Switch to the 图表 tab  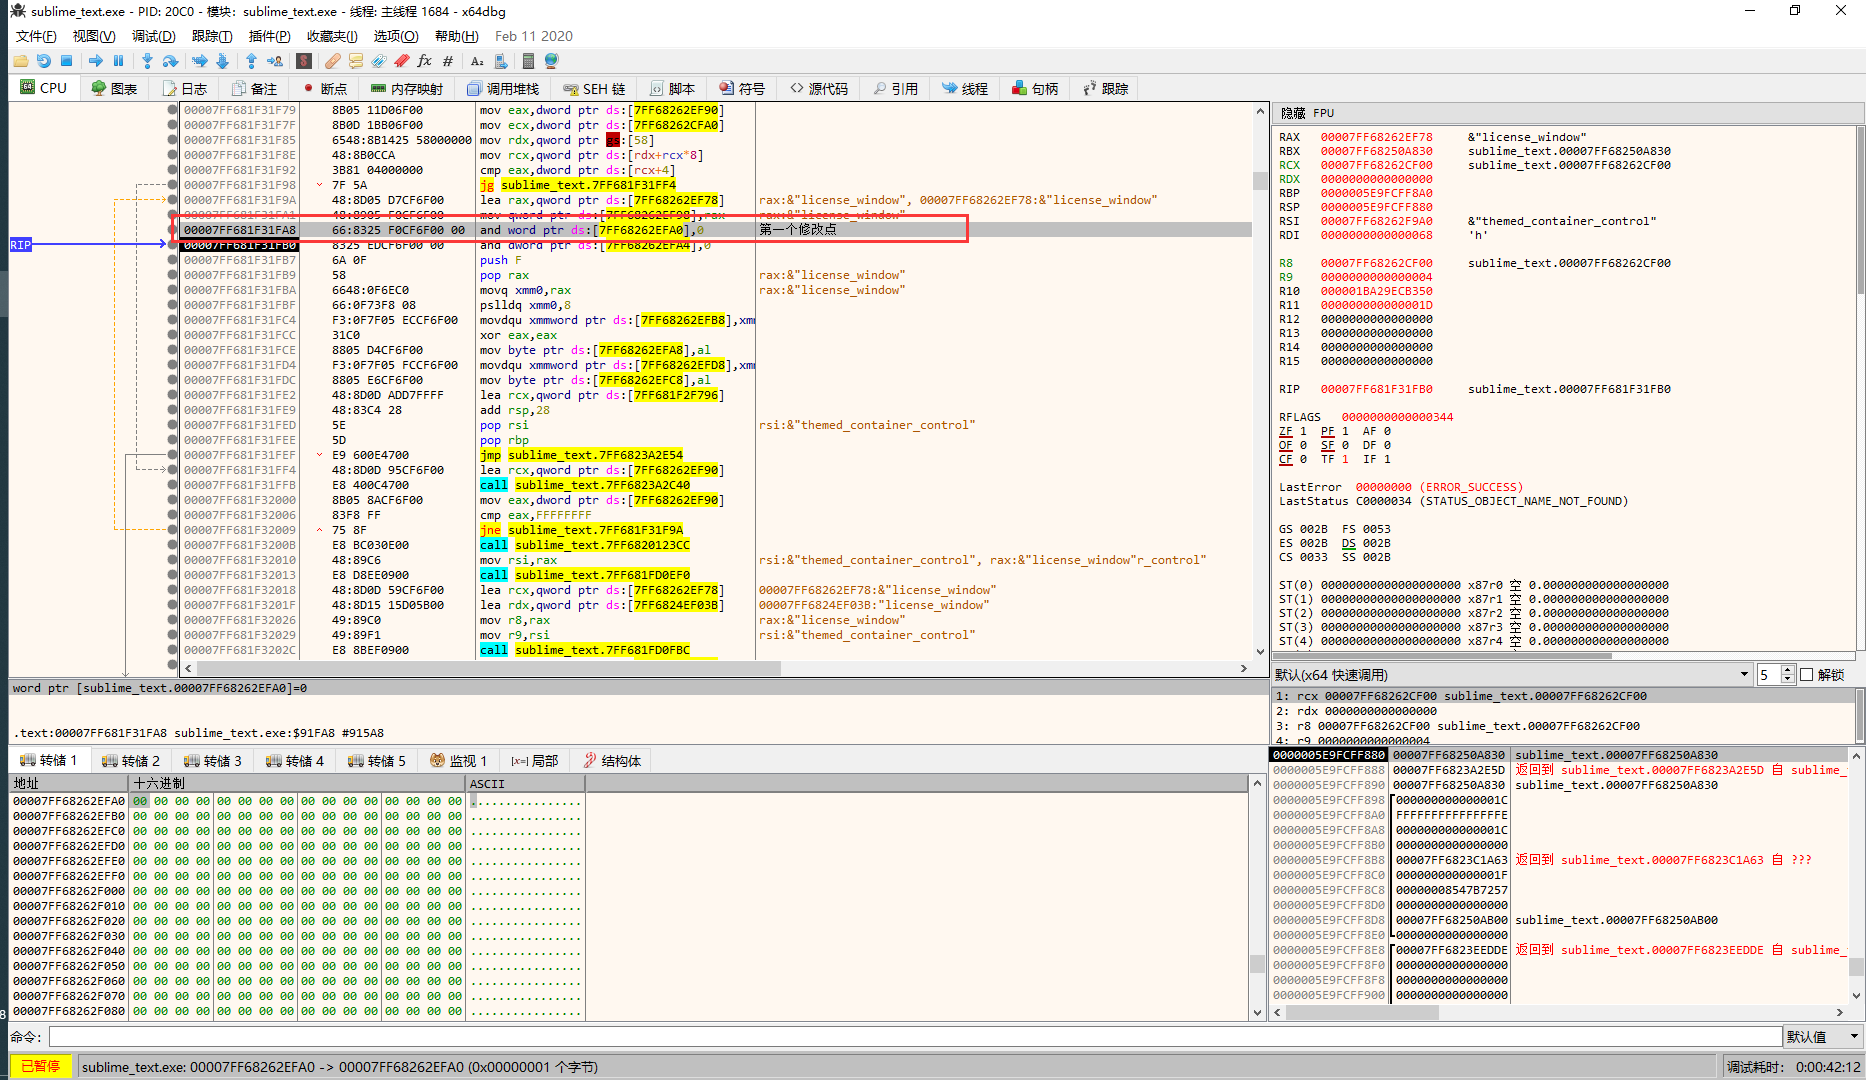114,89
